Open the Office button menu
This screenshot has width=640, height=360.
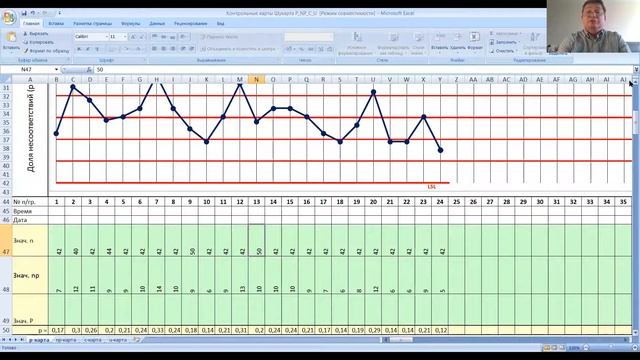click(x=9, y=18)
